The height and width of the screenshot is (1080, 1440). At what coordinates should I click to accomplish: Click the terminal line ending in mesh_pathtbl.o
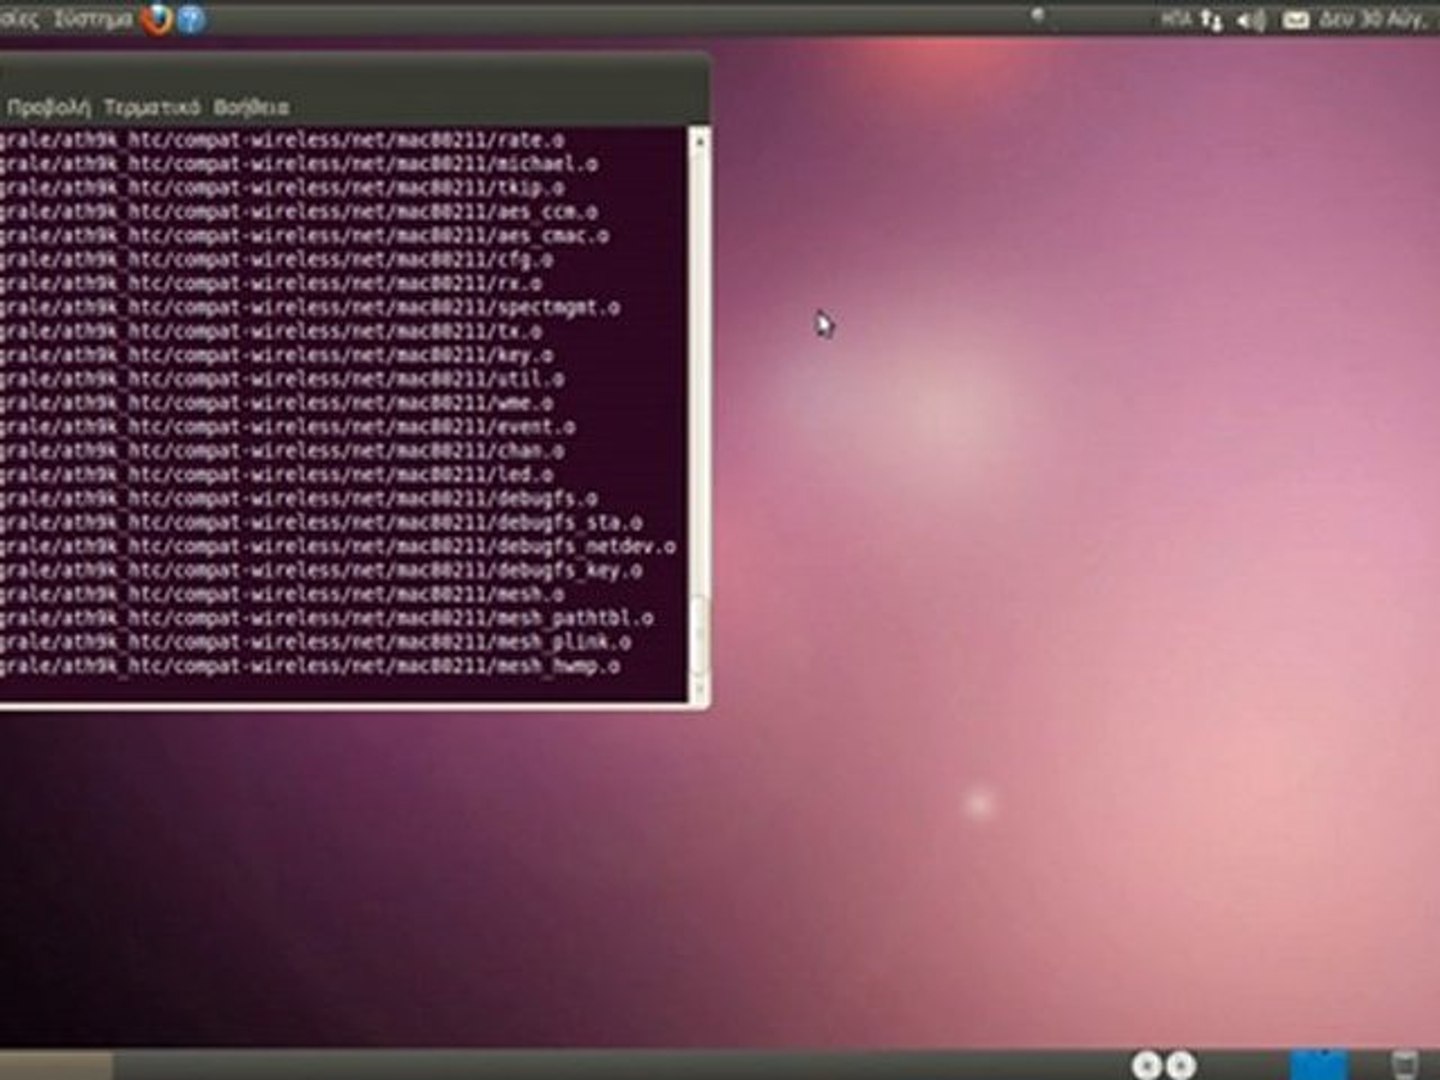[327, 619]
